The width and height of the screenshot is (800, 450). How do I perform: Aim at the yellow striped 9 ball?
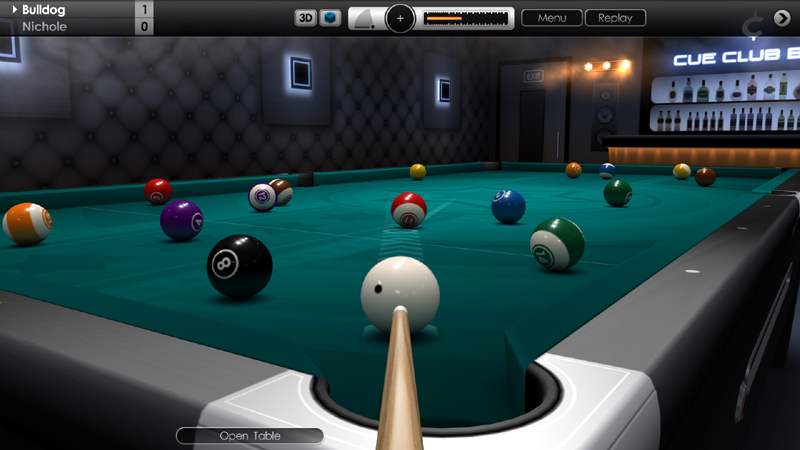pyautogui.click(x=682, y=171)
